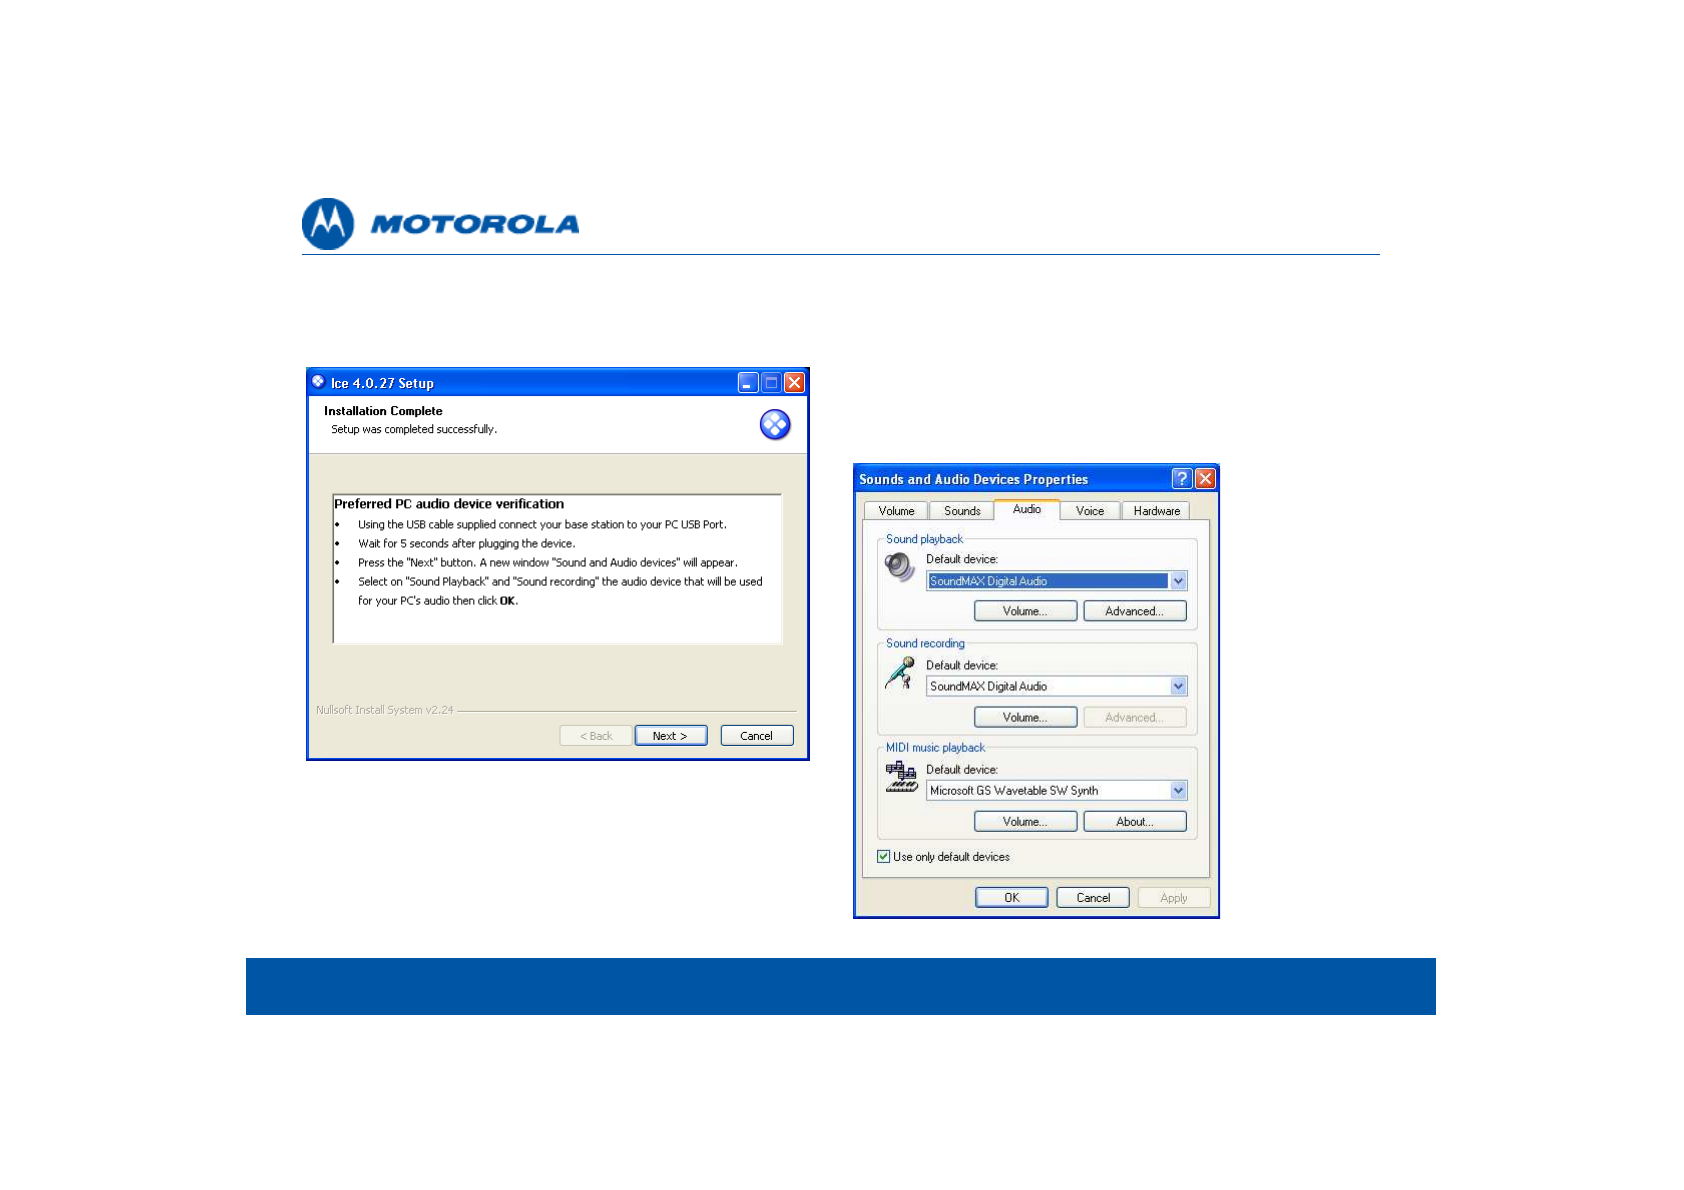Image resolution: width=1684 pixels, height=1190 pixels.
Task: Minimize the Ice 4.0.27 Setup window
Action: coord(748,383)
